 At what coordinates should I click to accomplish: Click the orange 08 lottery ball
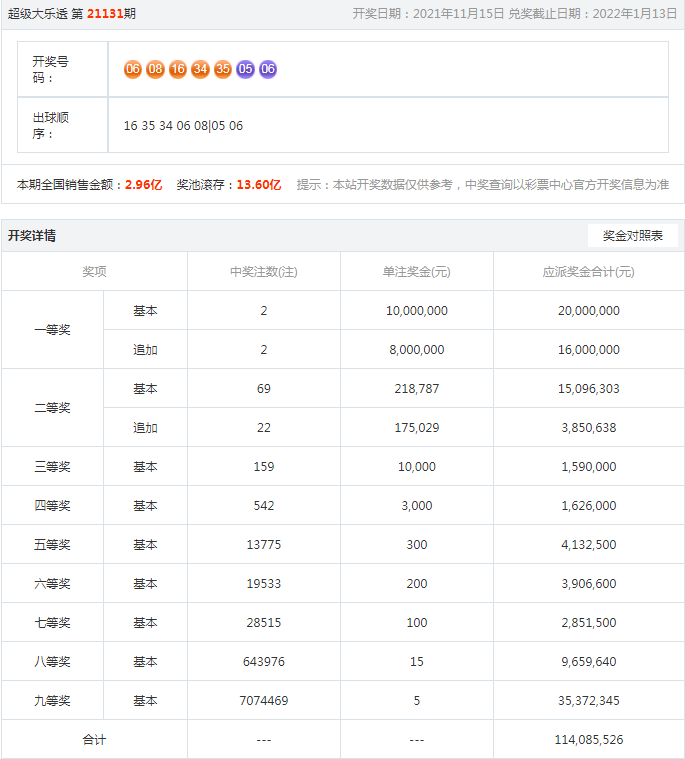[155, 69]
